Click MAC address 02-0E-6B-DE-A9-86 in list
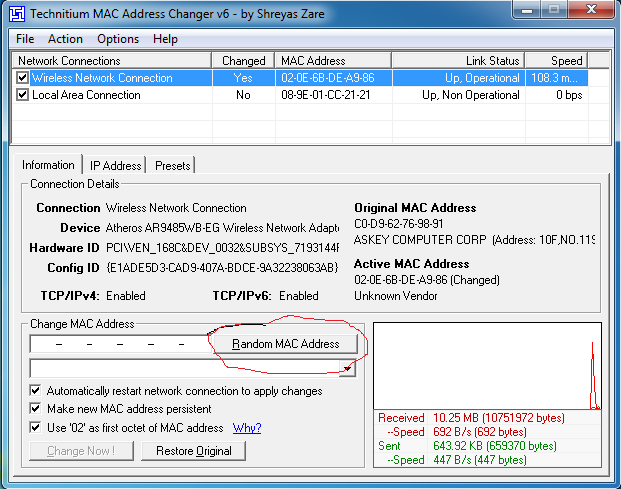621x489 pixels. click(328, 78)
